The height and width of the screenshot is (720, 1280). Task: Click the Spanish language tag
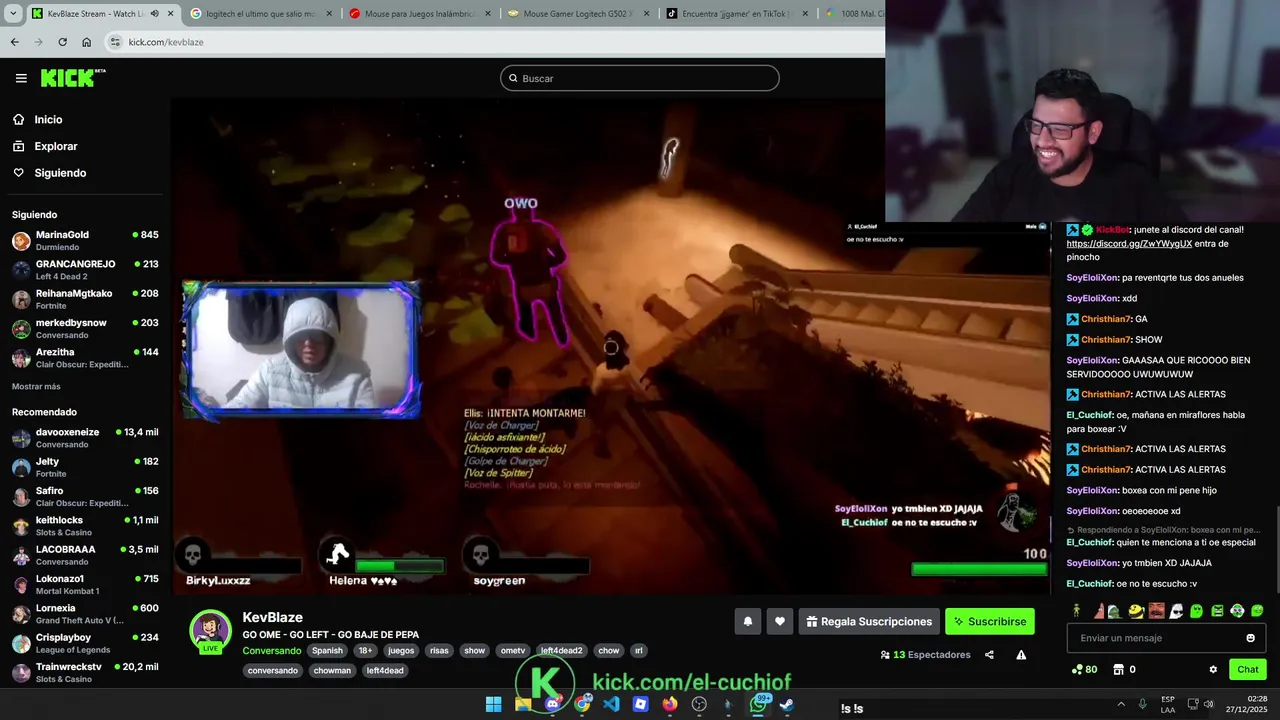tap(327, 650)
